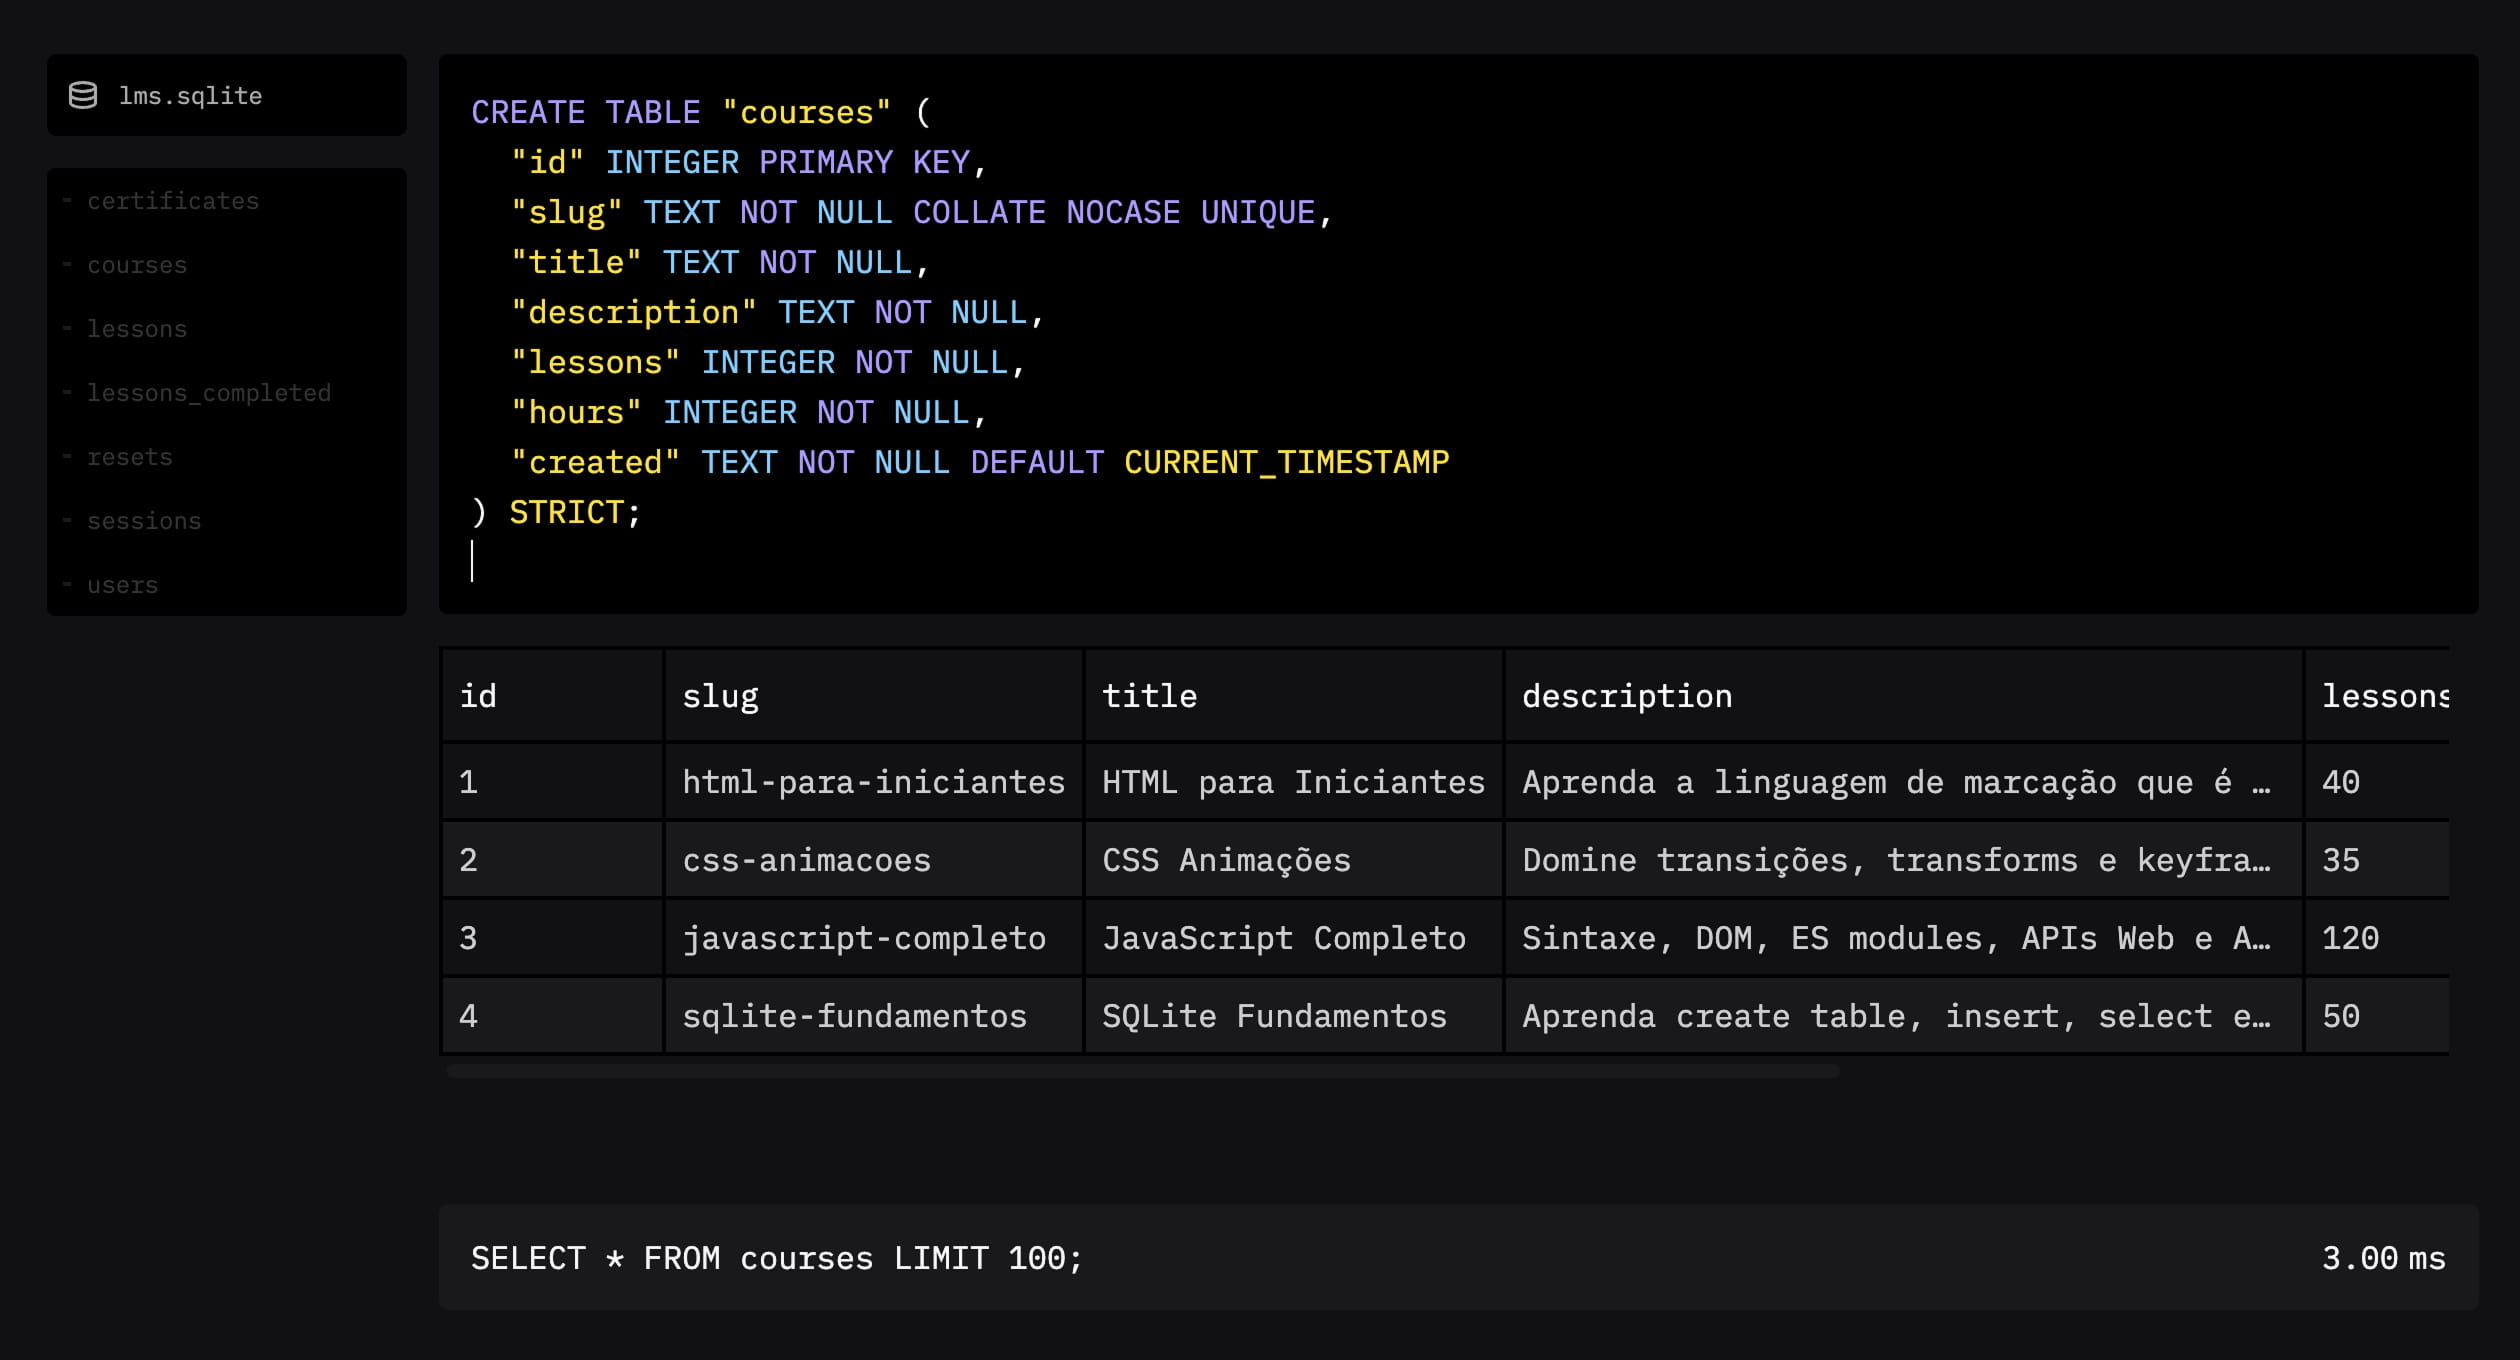Click the horizontal scrollbar under results table
The height and width of the screenshot is (1360, 2520).
tap(1143, 1071)
